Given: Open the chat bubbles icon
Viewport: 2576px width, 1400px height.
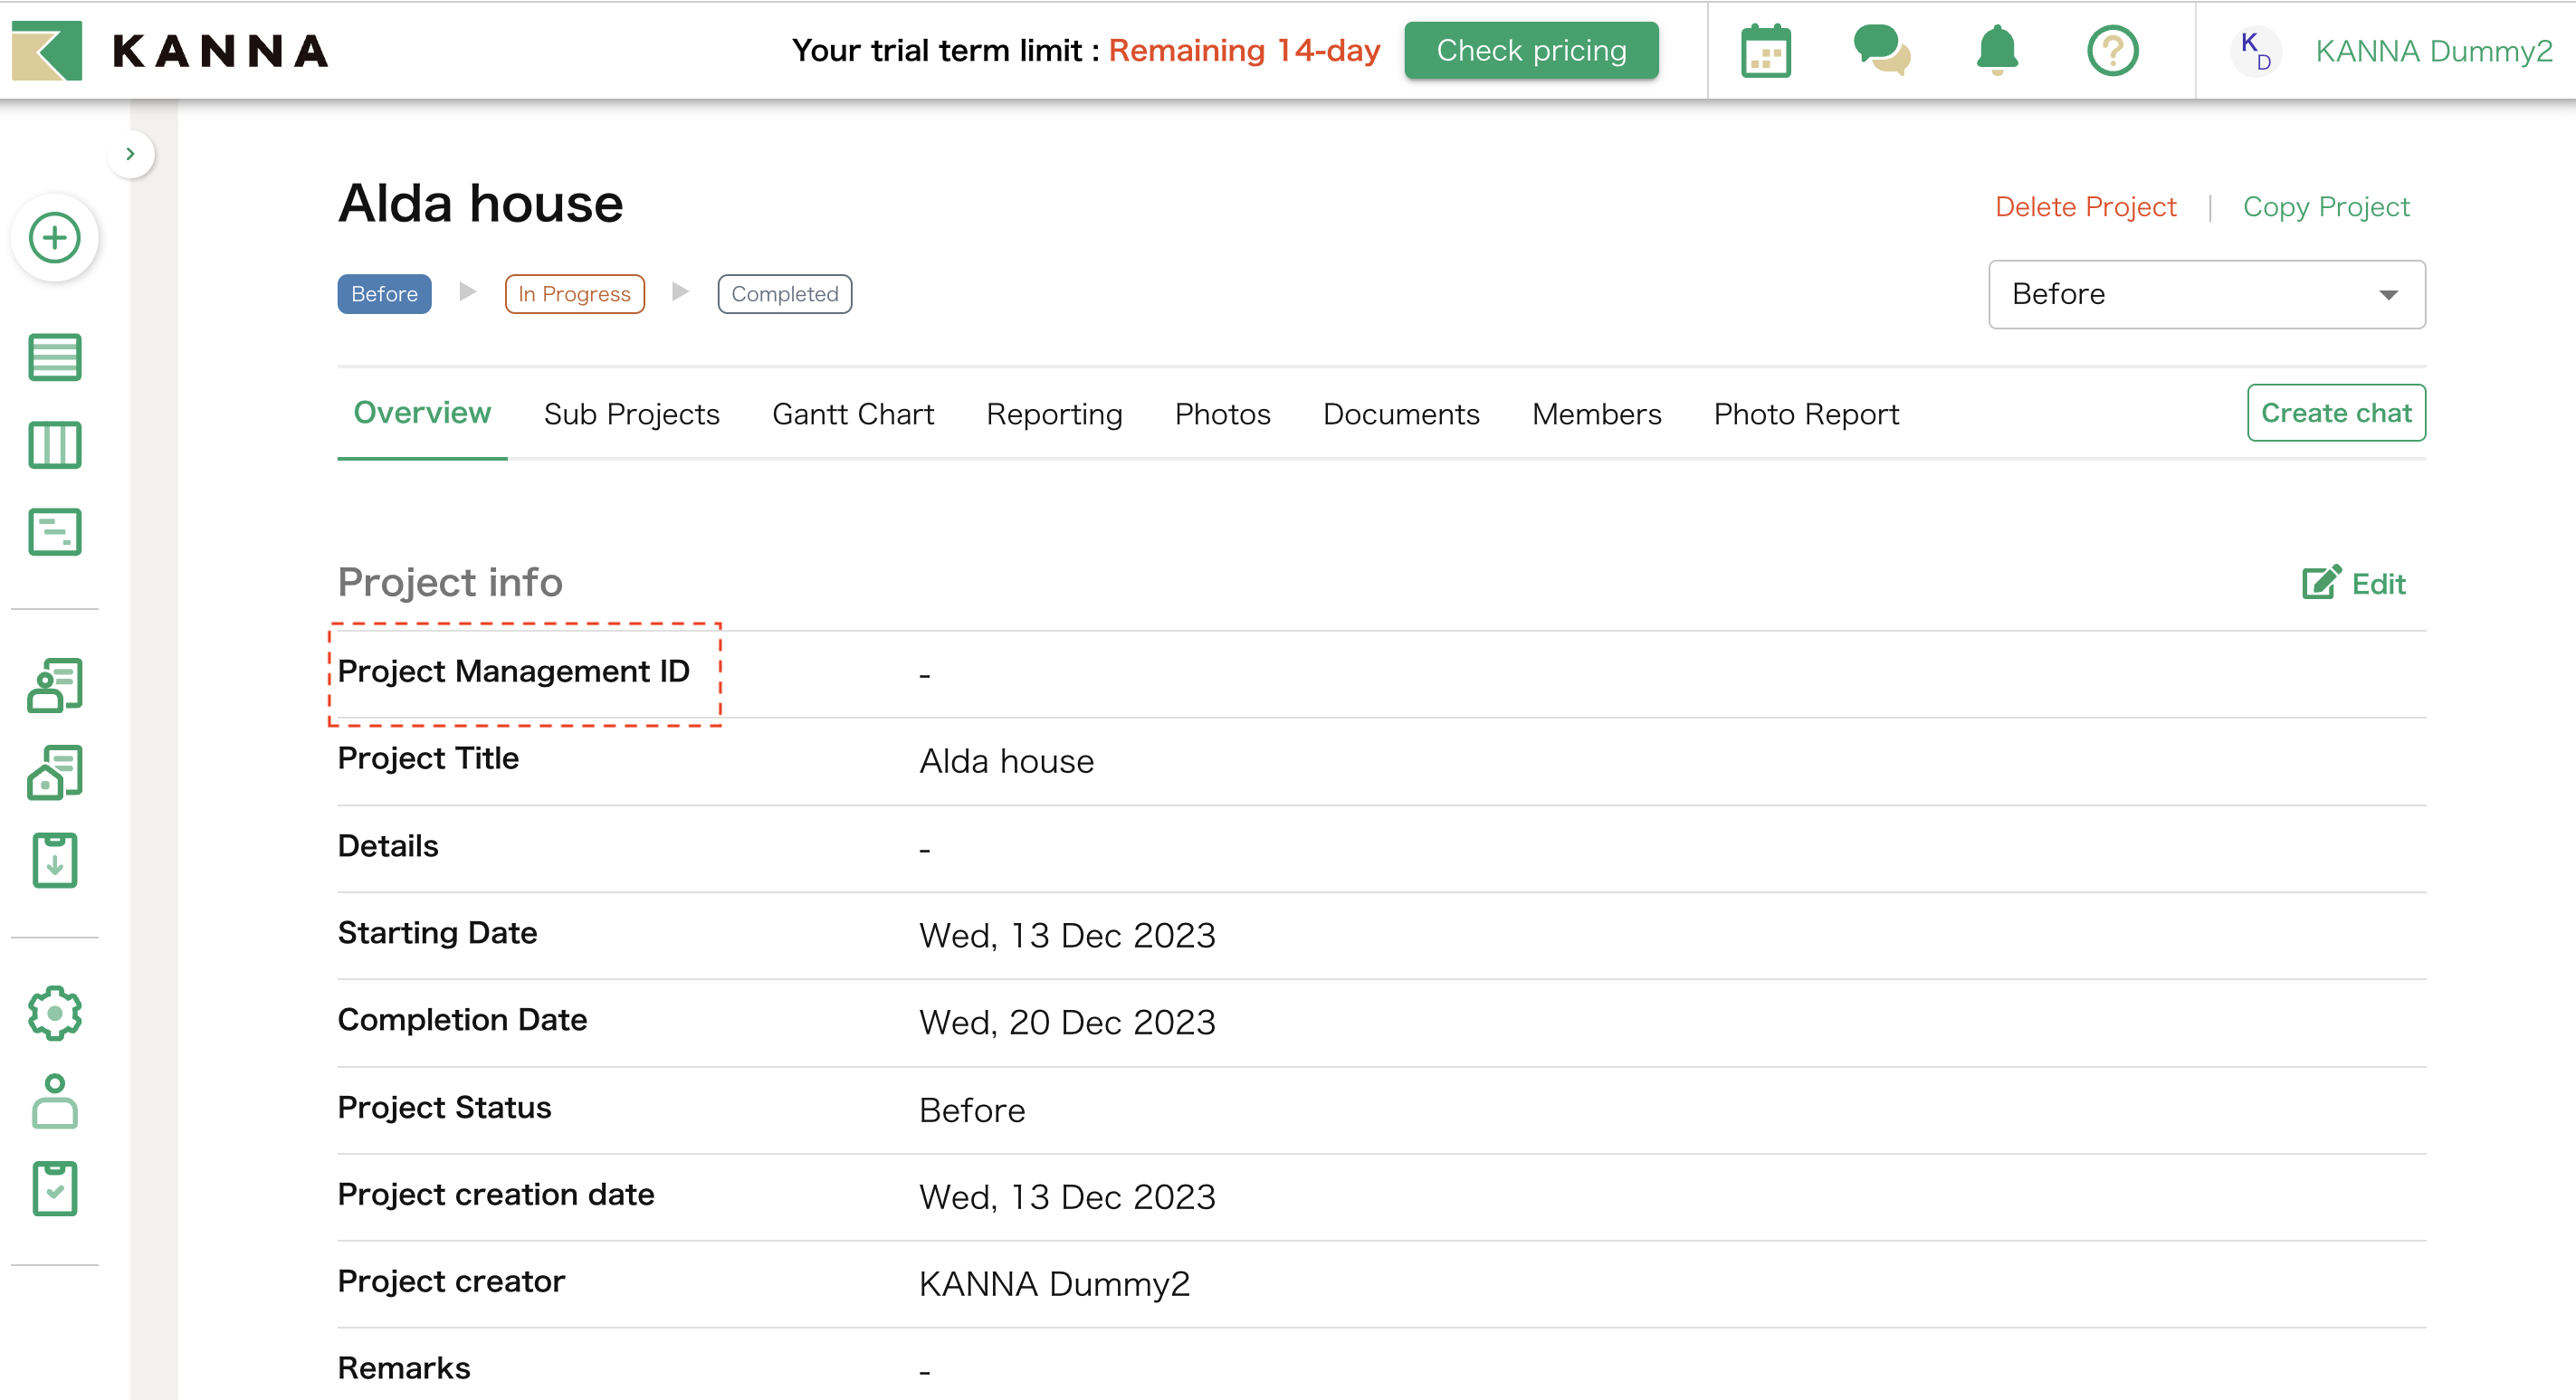Looking at the screenshot, I should tap(1880, 51).
